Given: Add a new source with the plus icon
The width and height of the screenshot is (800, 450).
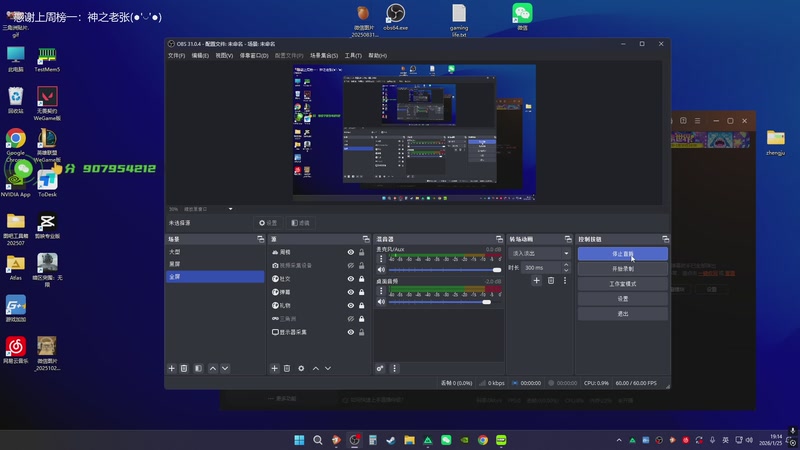Looking at the screenshot, I should [x=274, y=368].
